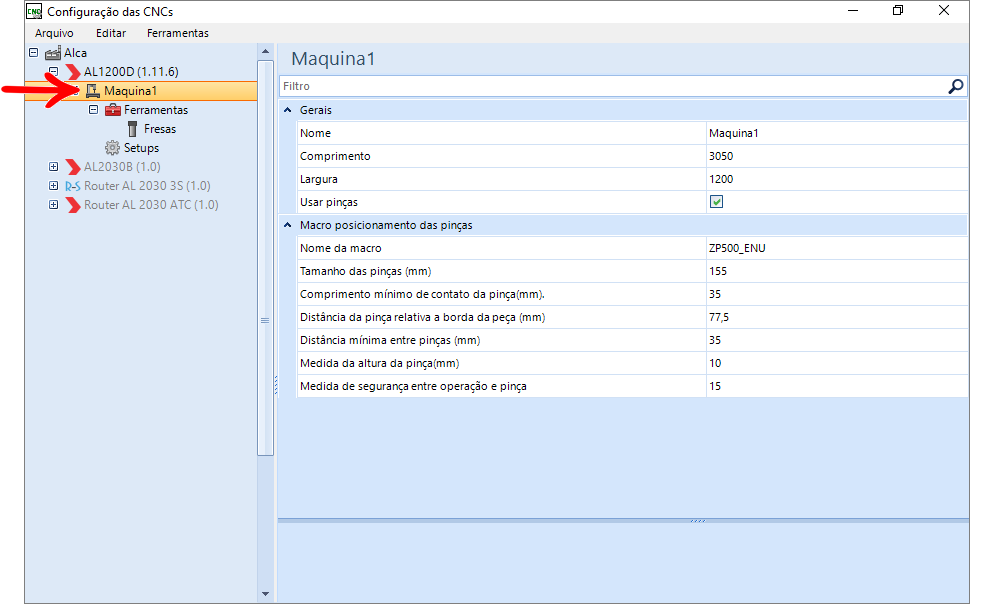Expand the Router AL 2030 3S node
This screenshot has height=609, width=981.
(54, 186)
